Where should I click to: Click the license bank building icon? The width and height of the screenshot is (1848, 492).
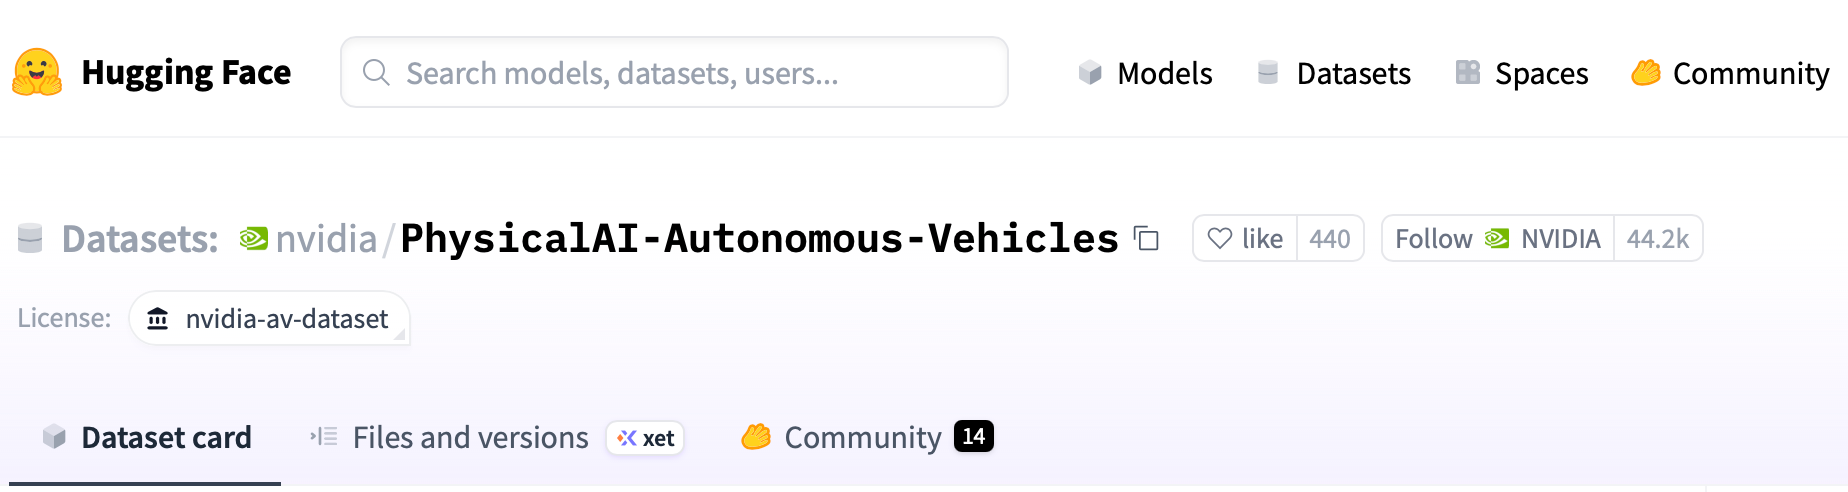click(158, 319)
